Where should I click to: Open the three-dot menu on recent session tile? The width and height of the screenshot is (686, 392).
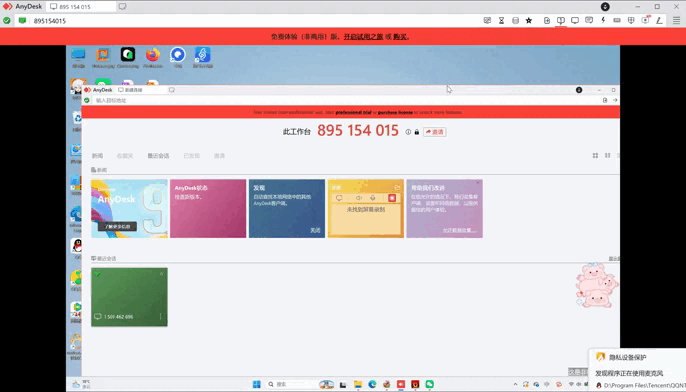click(161, 316)
